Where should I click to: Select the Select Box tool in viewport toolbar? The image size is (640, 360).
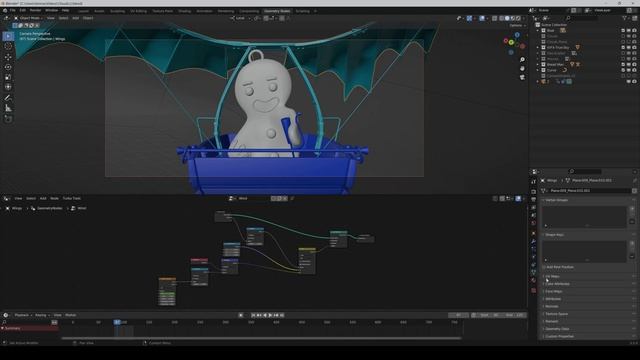click(8, 36)
